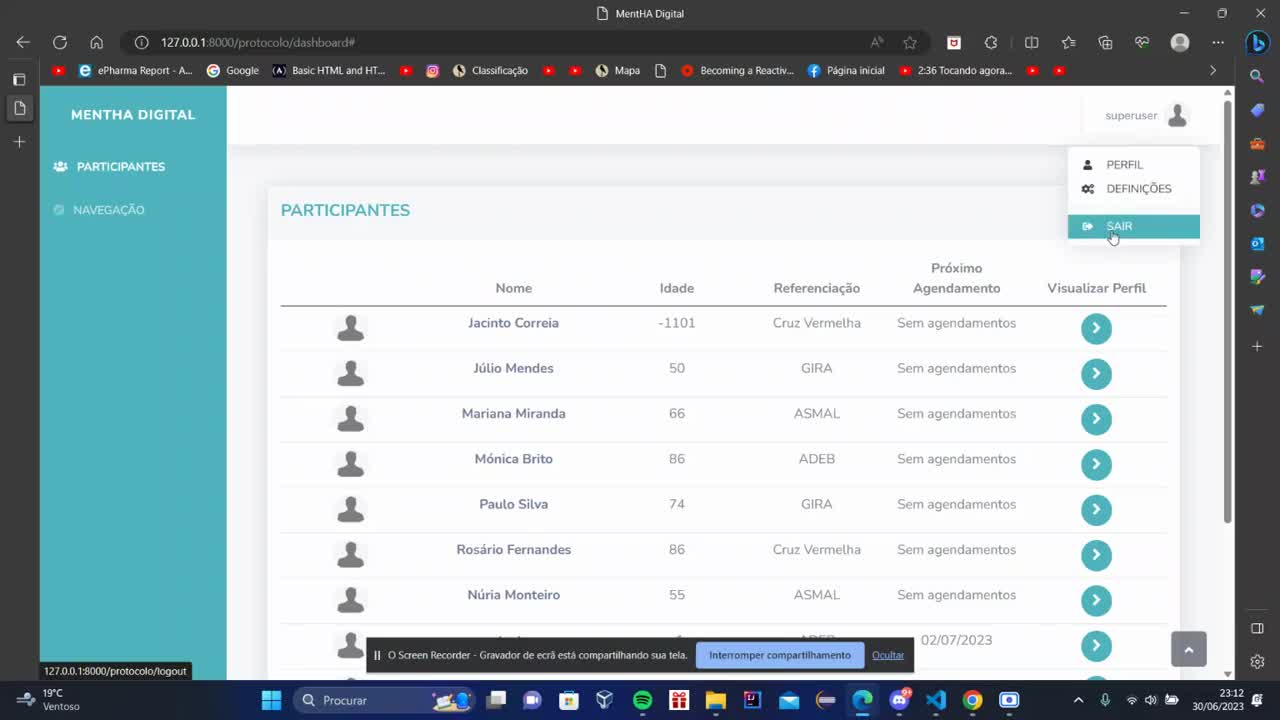Click Rosário Fernandes avatar icon

click(x=350, y=554)
